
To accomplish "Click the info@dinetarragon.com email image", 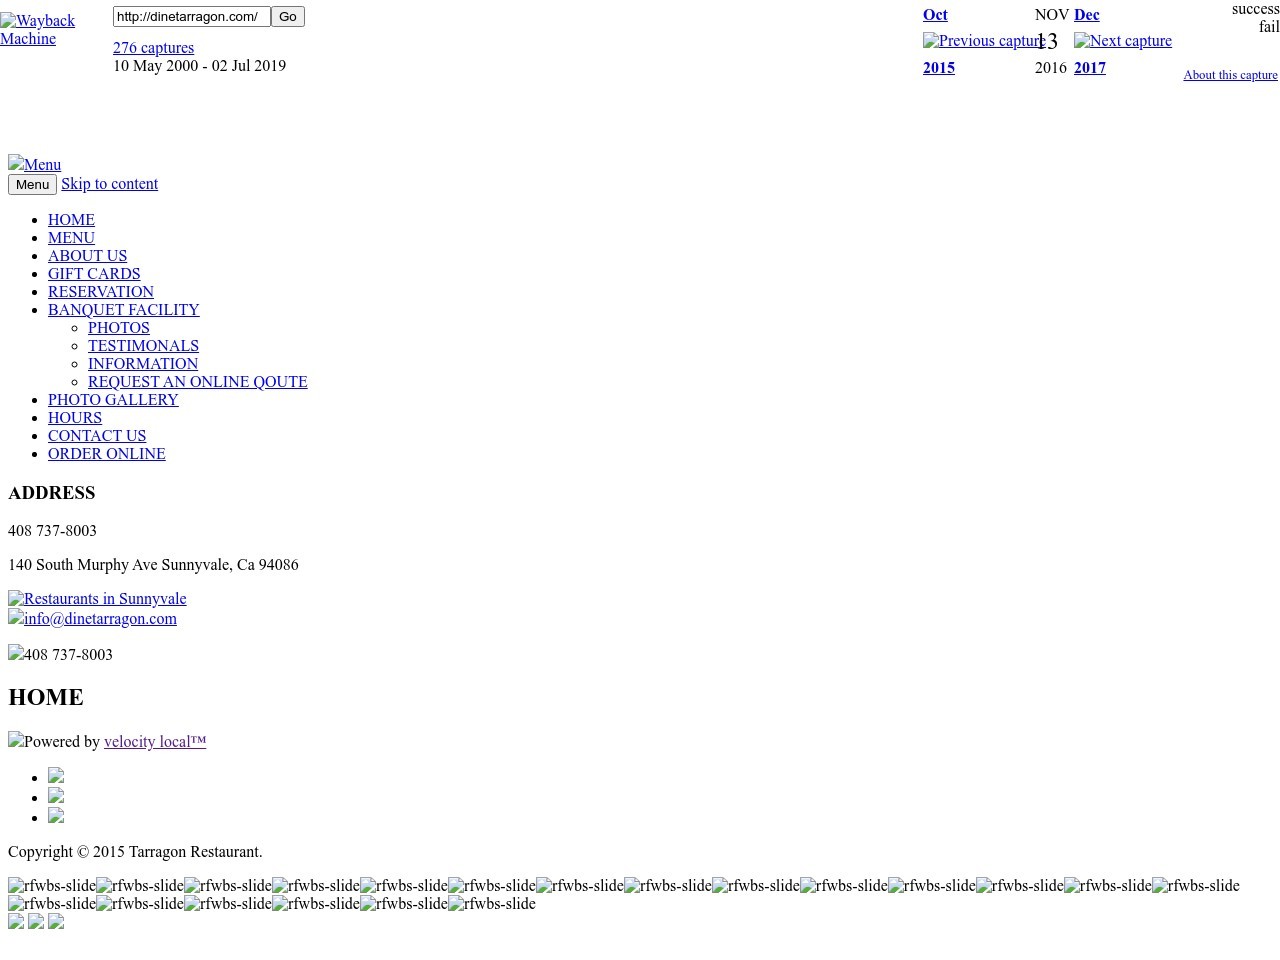I will [92, 619].
